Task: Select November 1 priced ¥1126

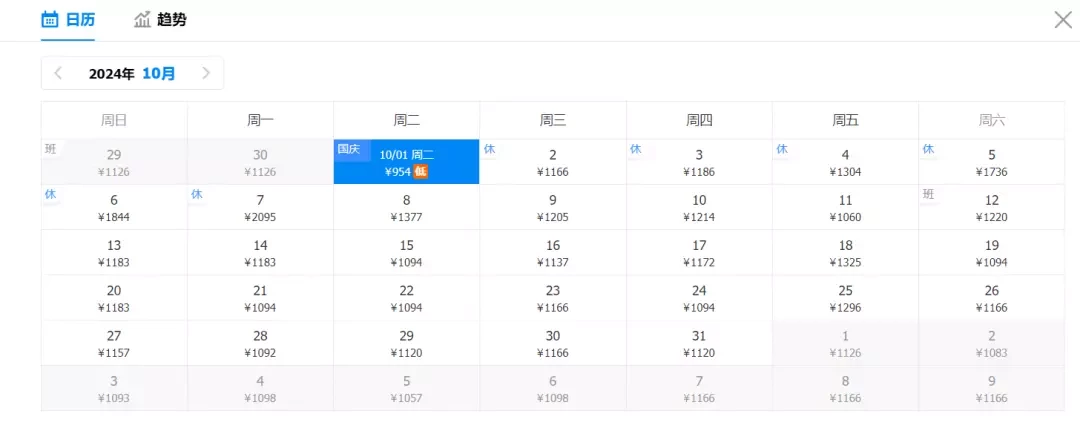Action: tap(845, 344)
